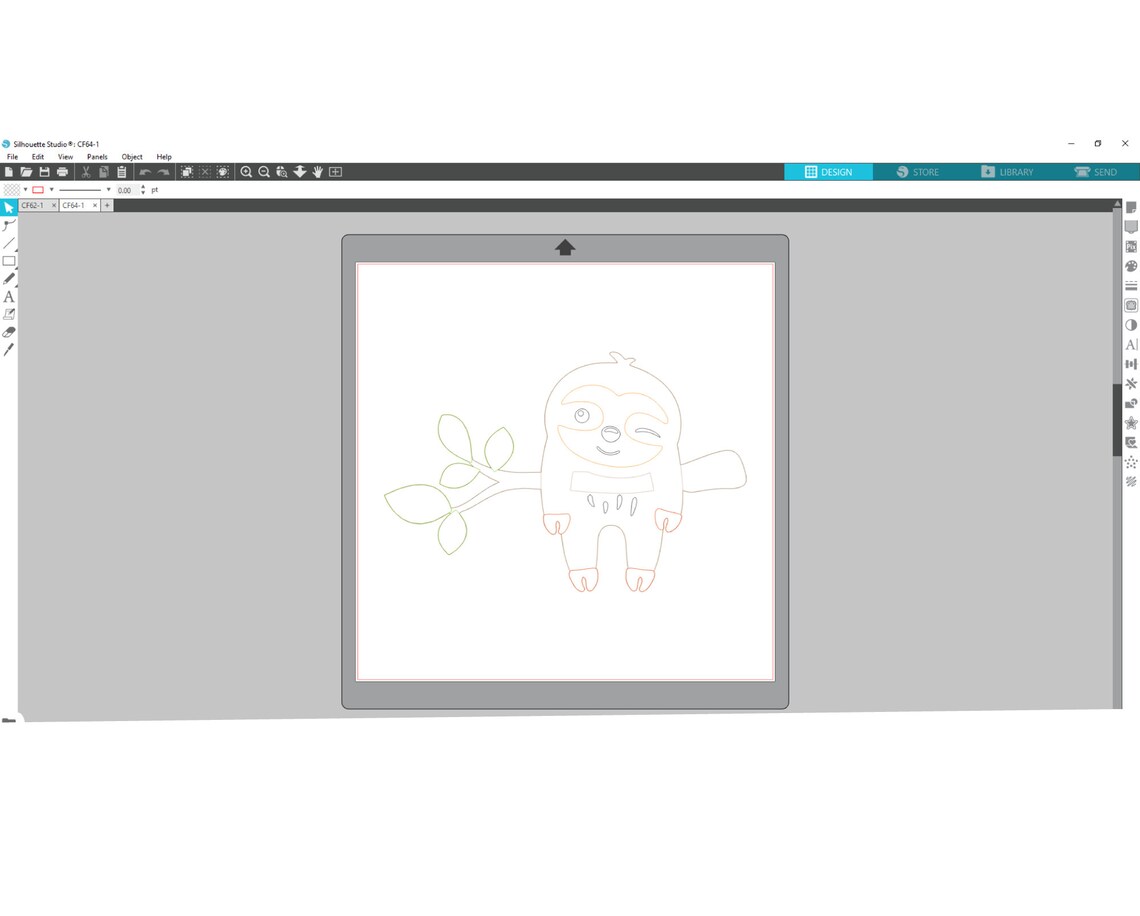
Task: Activate the Pan hand tool
Action: 318,172
